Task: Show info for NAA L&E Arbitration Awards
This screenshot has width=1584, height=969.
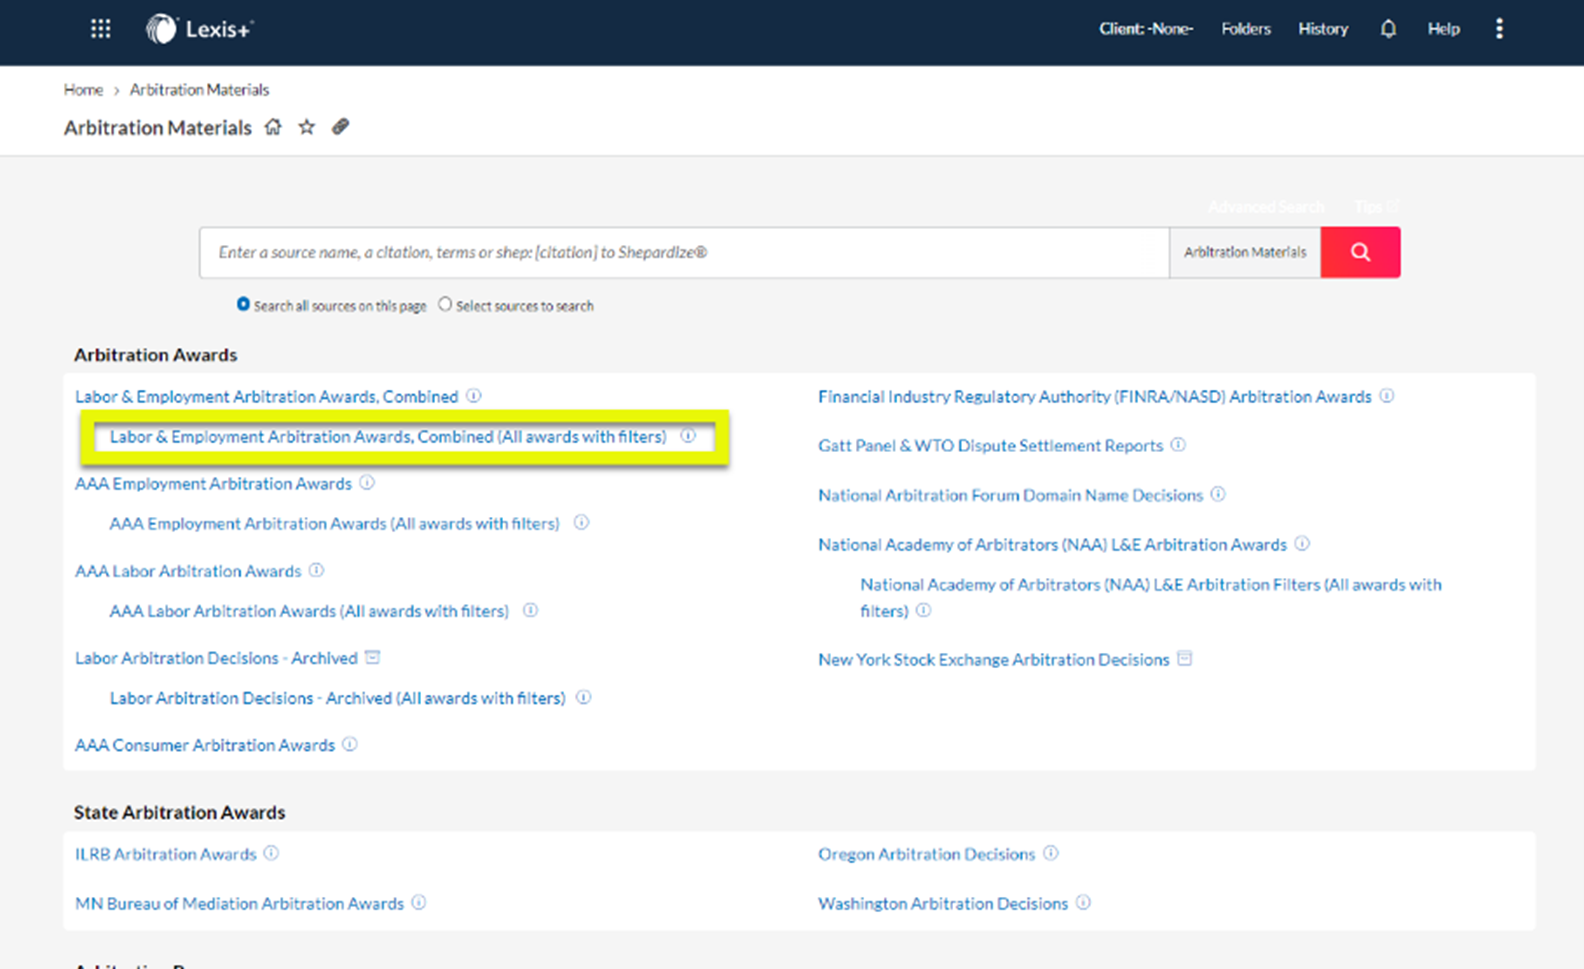Action: [1302, 544]
